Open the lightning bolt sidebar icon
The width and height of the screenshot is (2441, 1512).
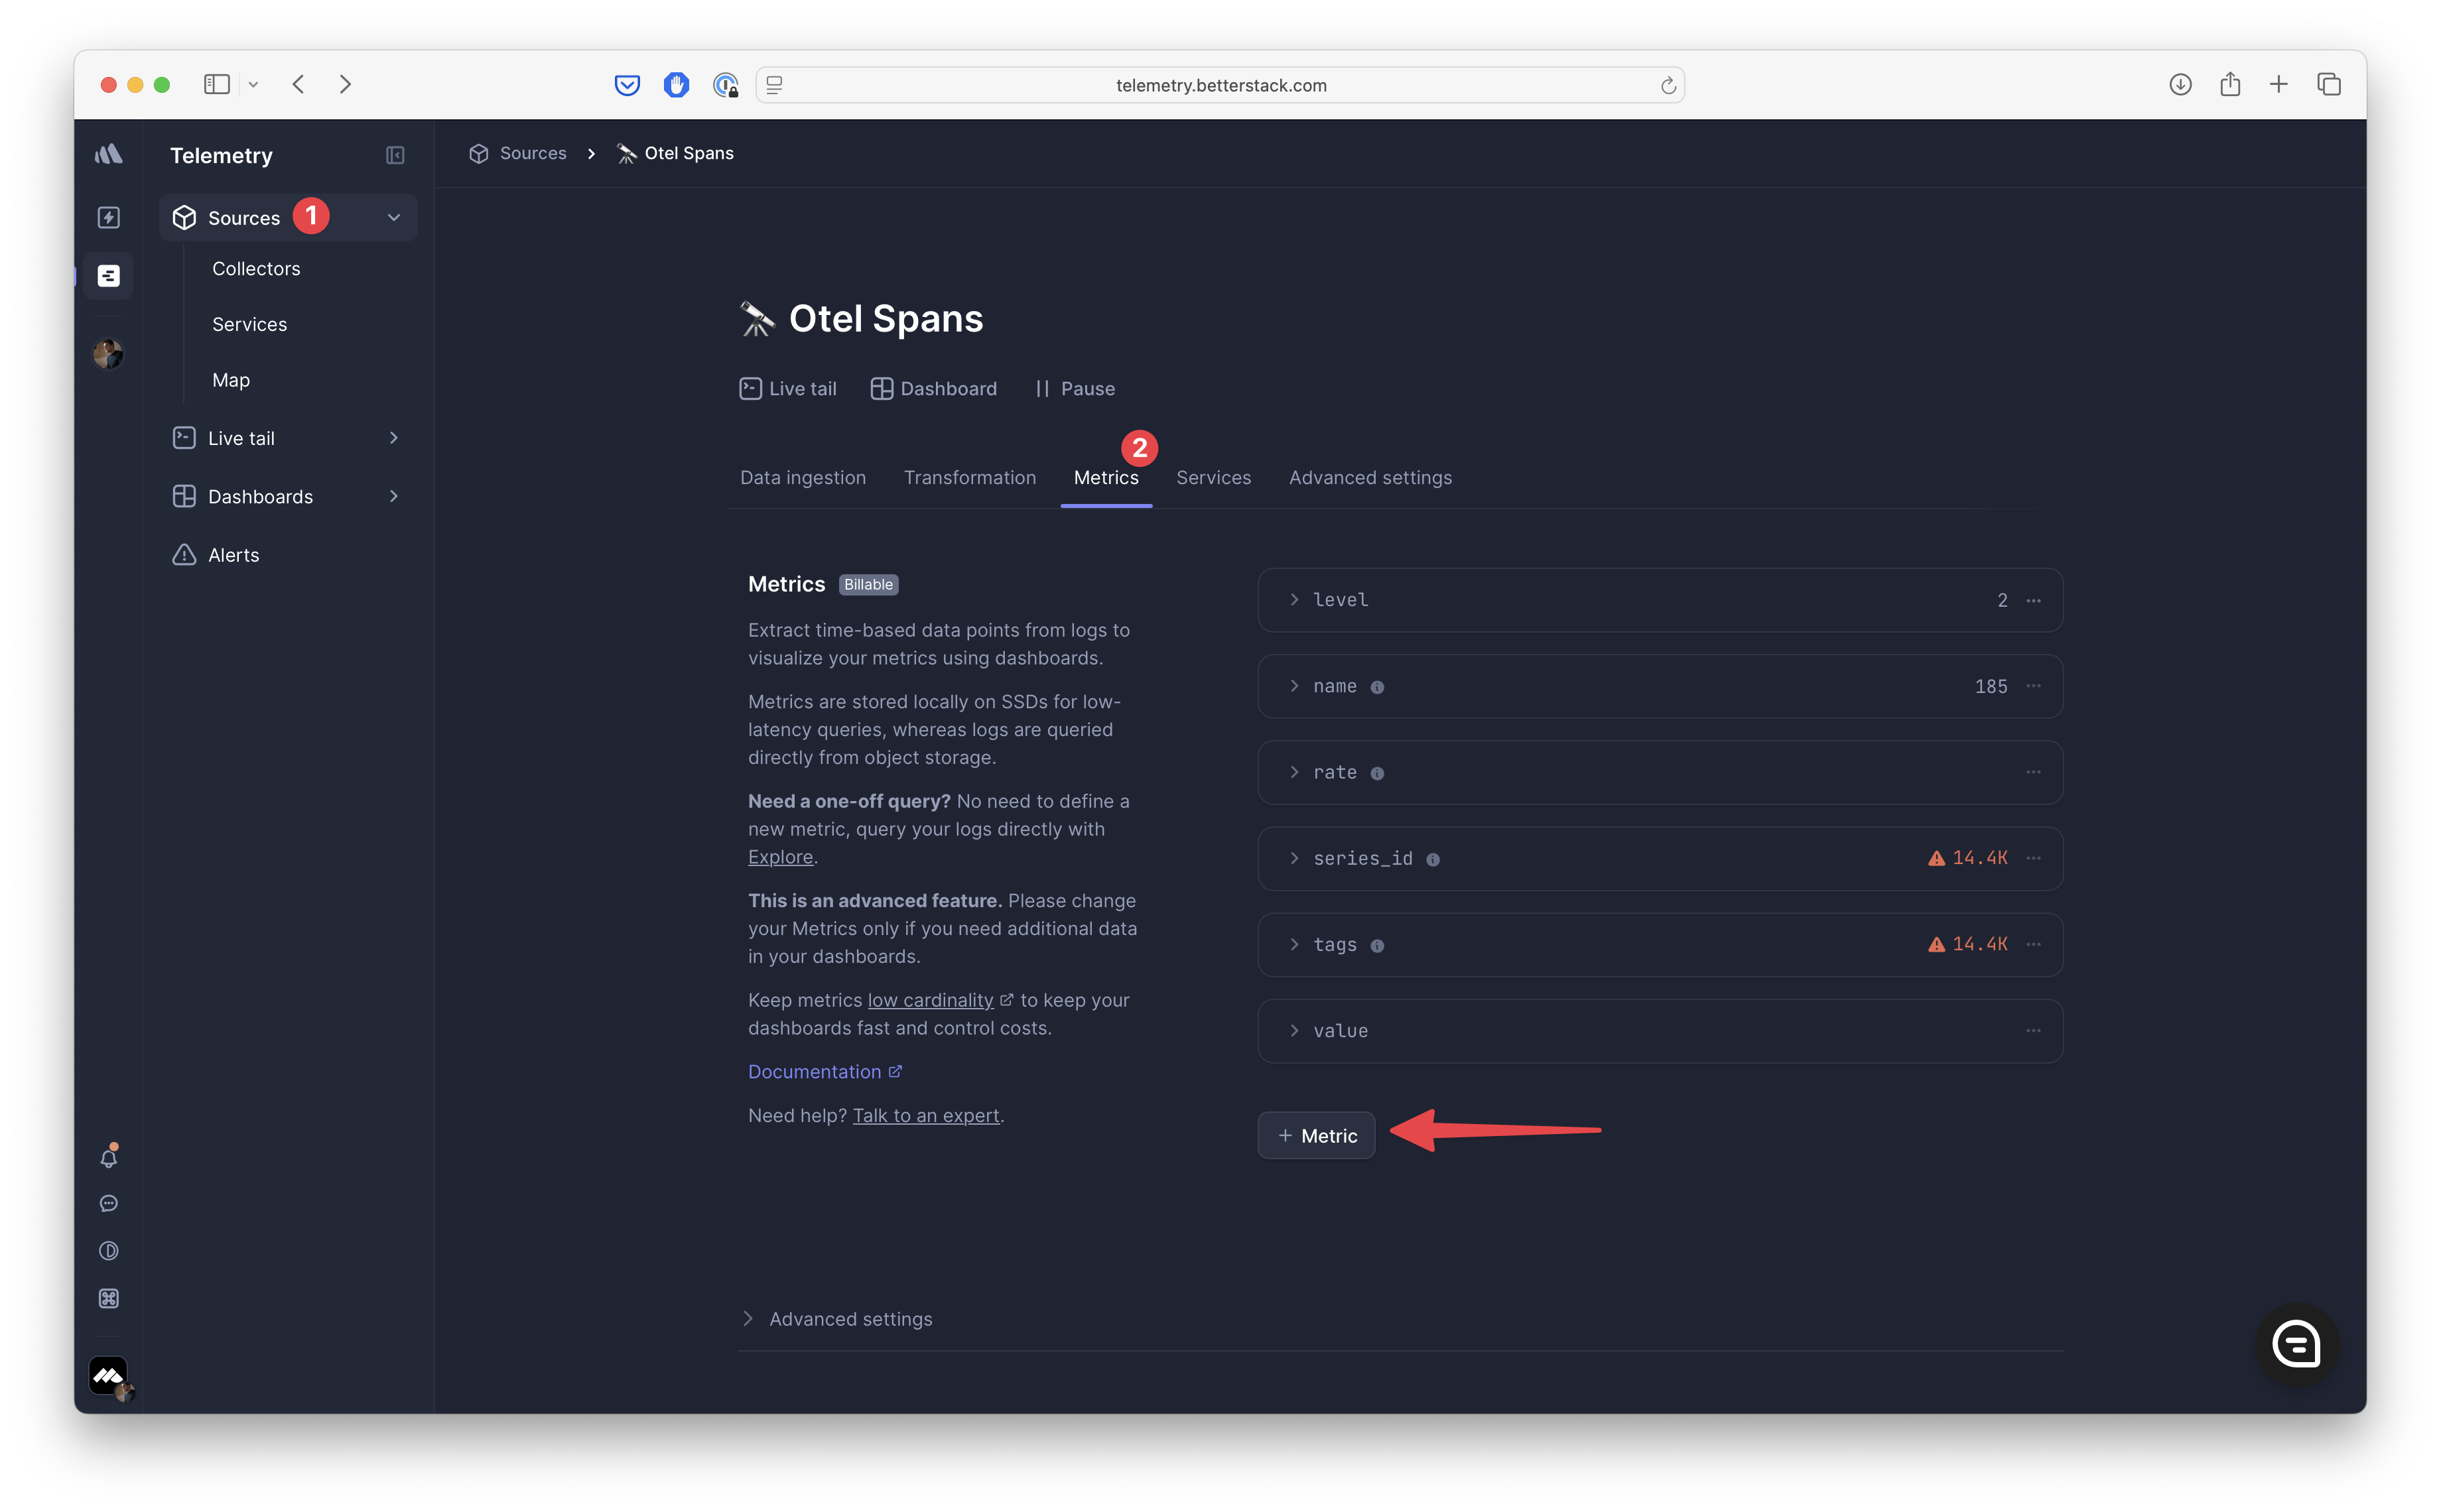point(109,217)
